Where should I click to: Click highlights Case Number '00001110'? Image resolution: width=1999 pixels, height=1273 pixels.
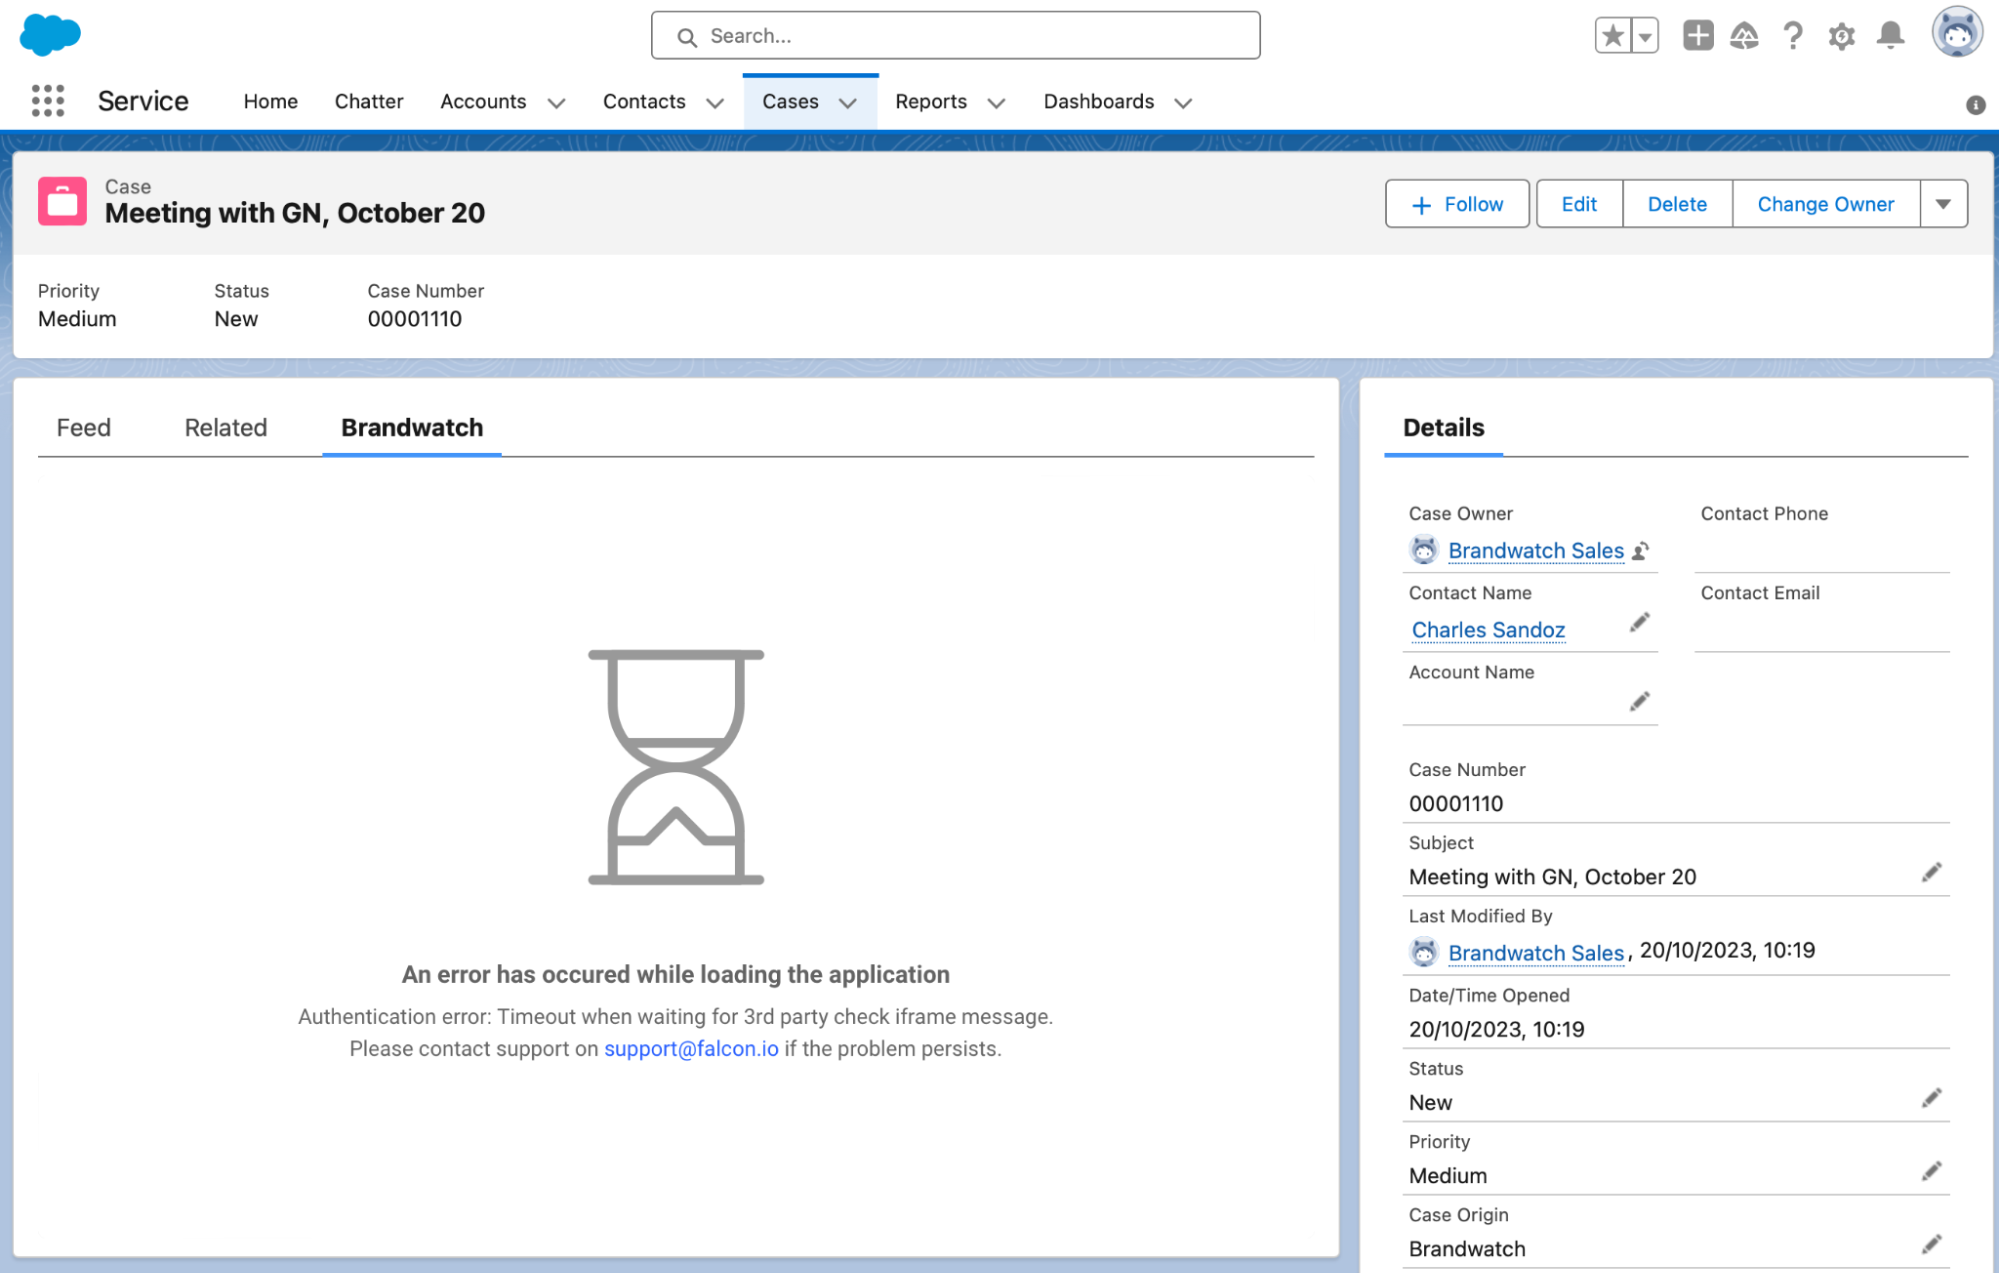(415, 319)
